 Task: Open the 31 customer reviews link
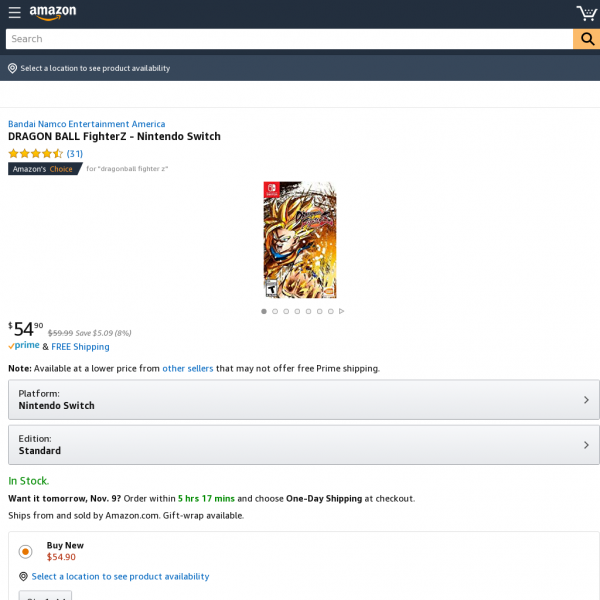(75, 154)
